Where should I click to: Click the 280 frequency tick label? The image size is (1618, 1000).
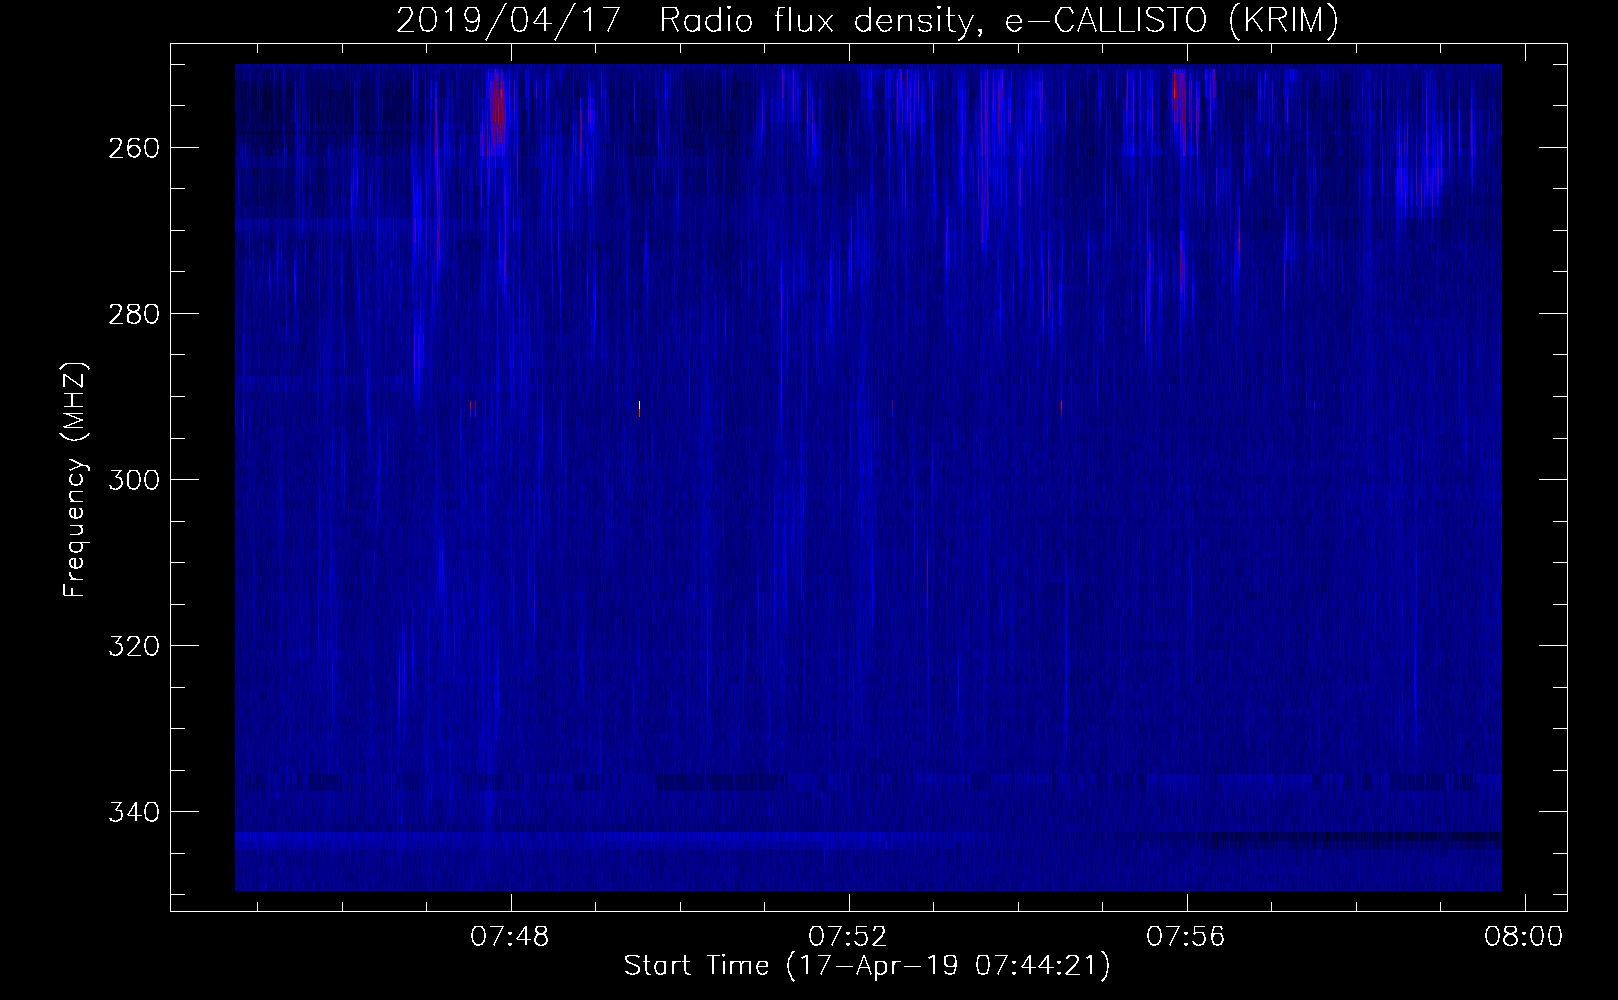pos(132,313)
